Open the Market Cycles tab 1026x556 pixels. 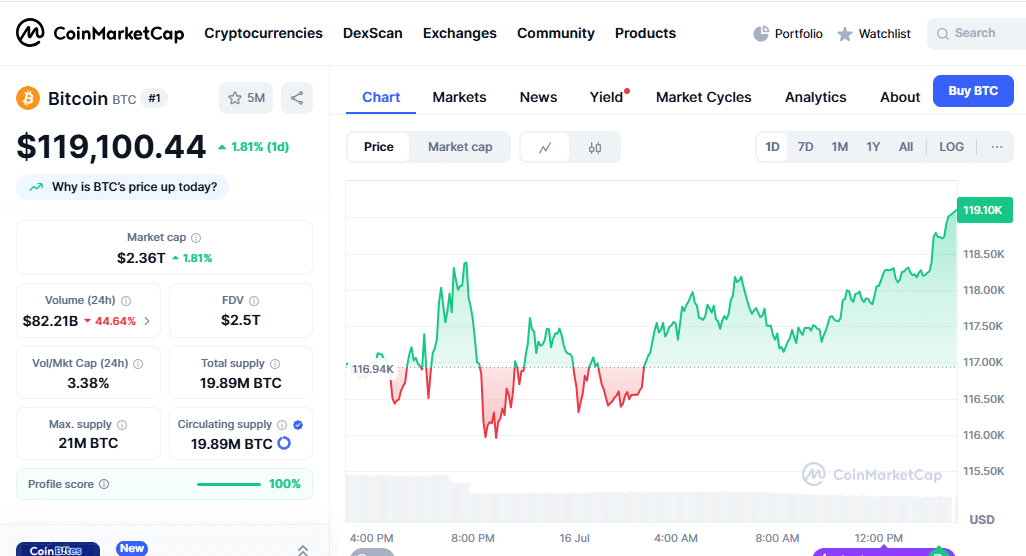point(703,97)
